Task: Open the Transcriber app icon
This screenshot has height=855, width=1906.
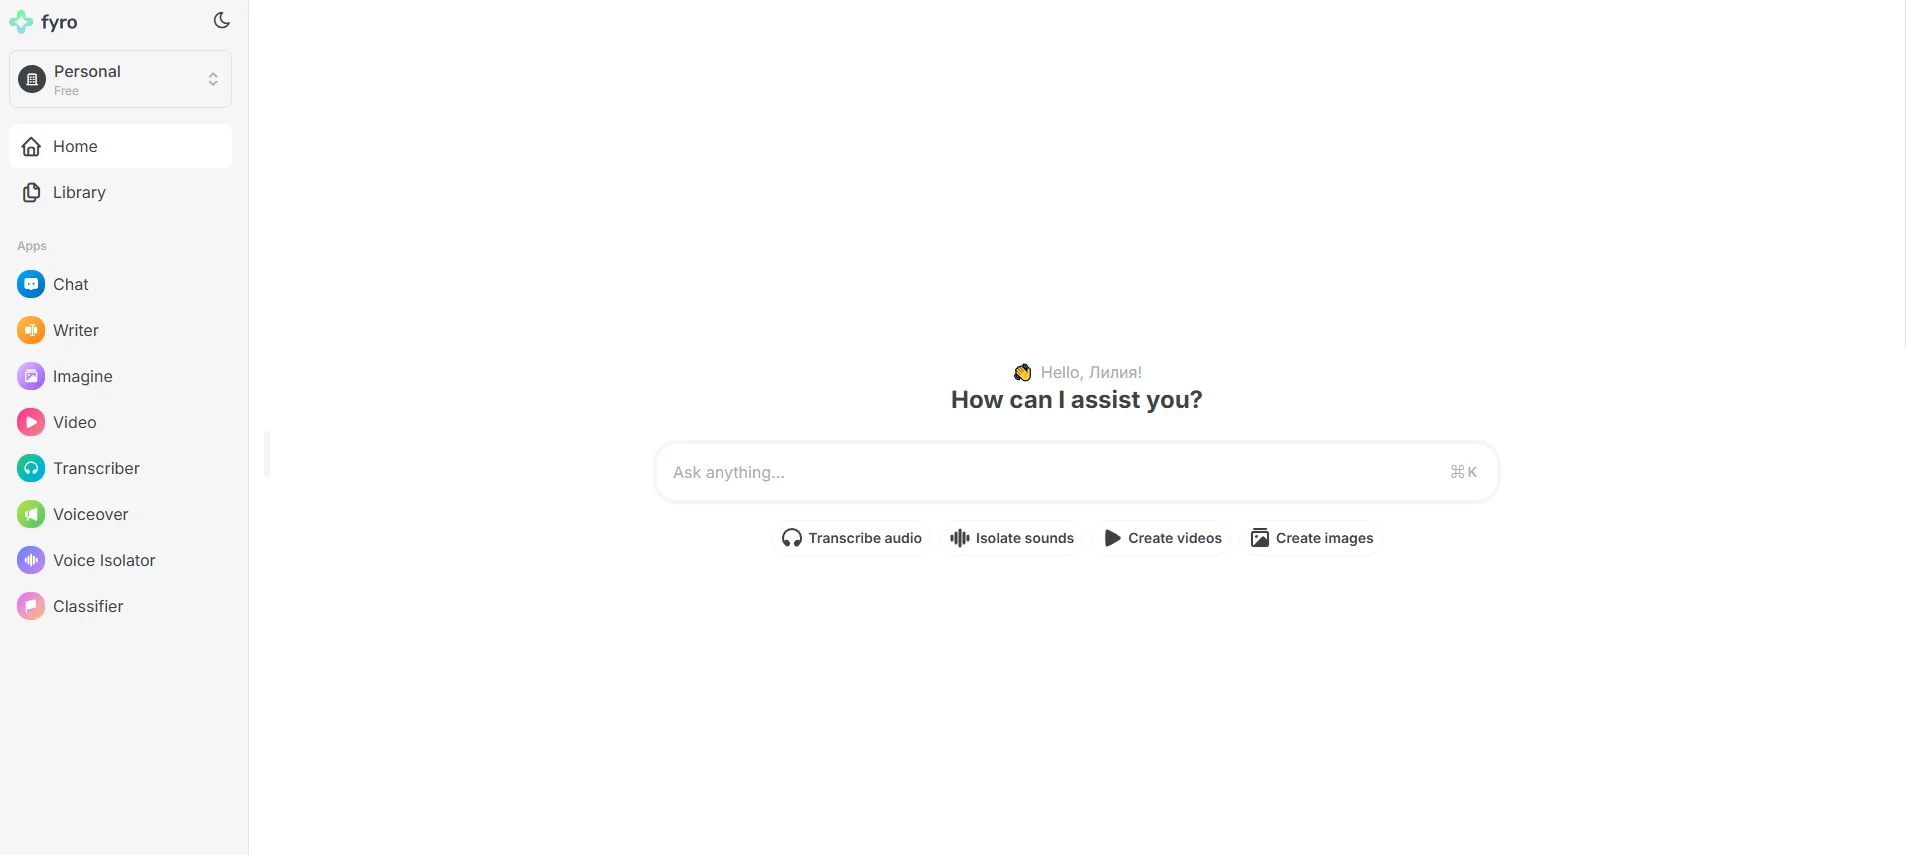Action: click(31, 468)
